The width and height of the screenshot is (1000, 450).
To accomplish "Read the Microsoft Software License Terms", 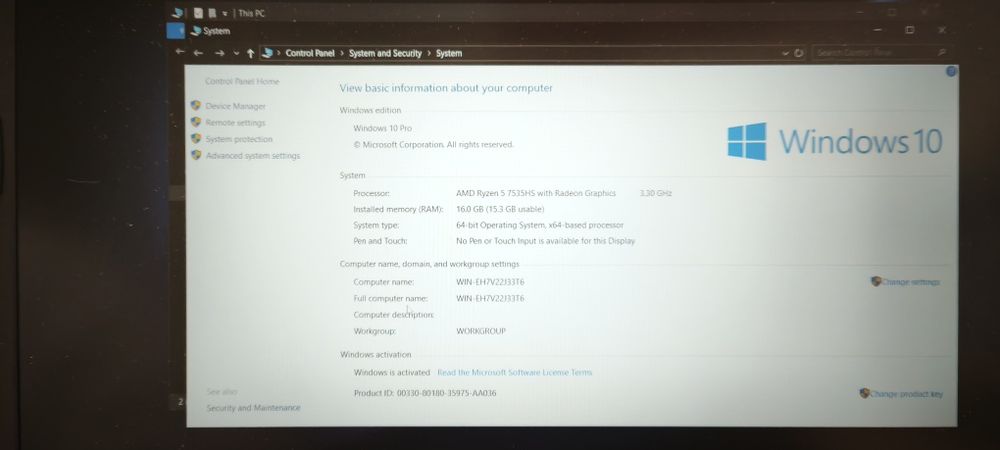I will [515, 372].
